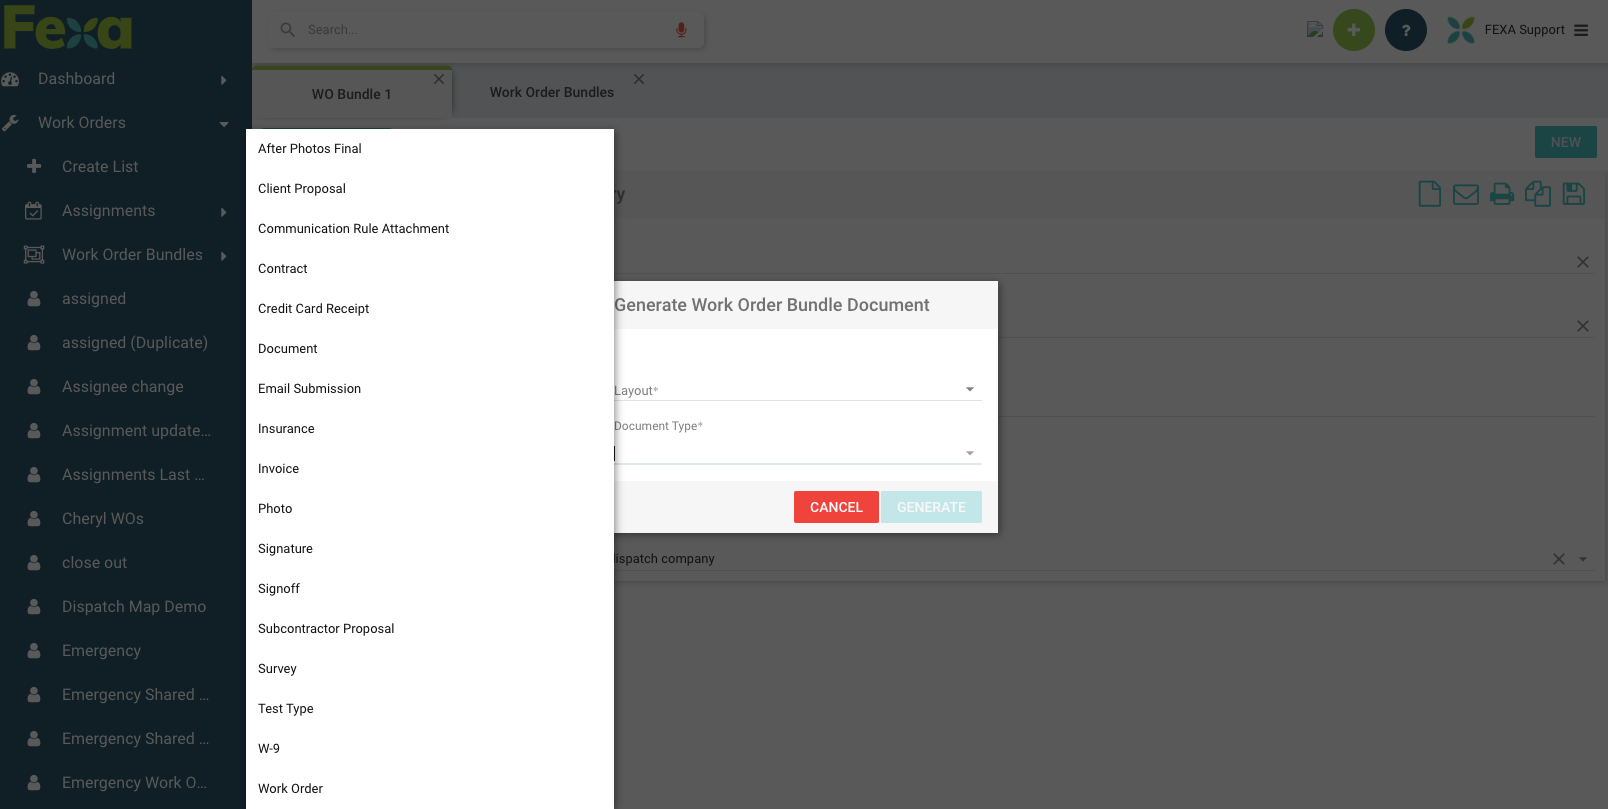Click the envelope email icon
This screenshot has height=809, width=1608.
click(1465, 194)
